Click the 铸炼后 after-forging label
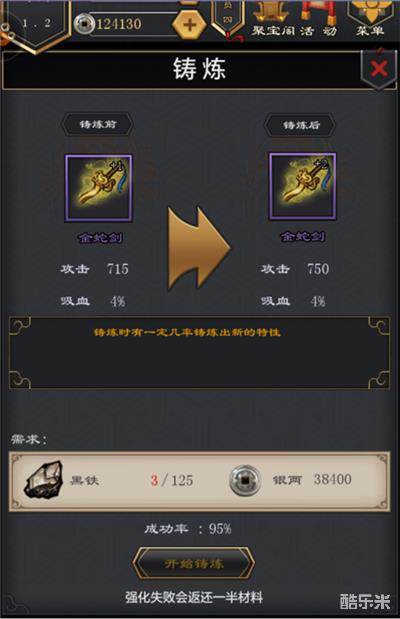Image resolution: width=400 pixels, height=619 pixels. click(x=301, y=125)
